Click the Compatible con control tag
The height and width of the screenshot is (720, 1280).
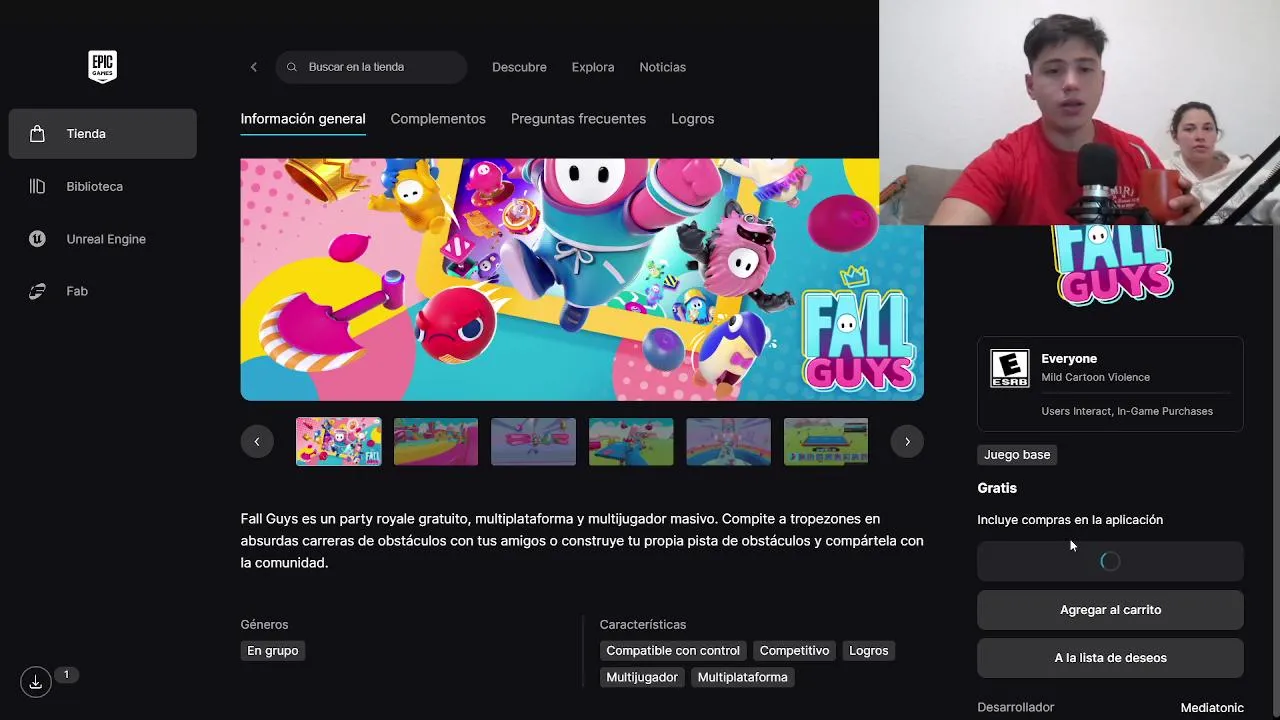673,650
